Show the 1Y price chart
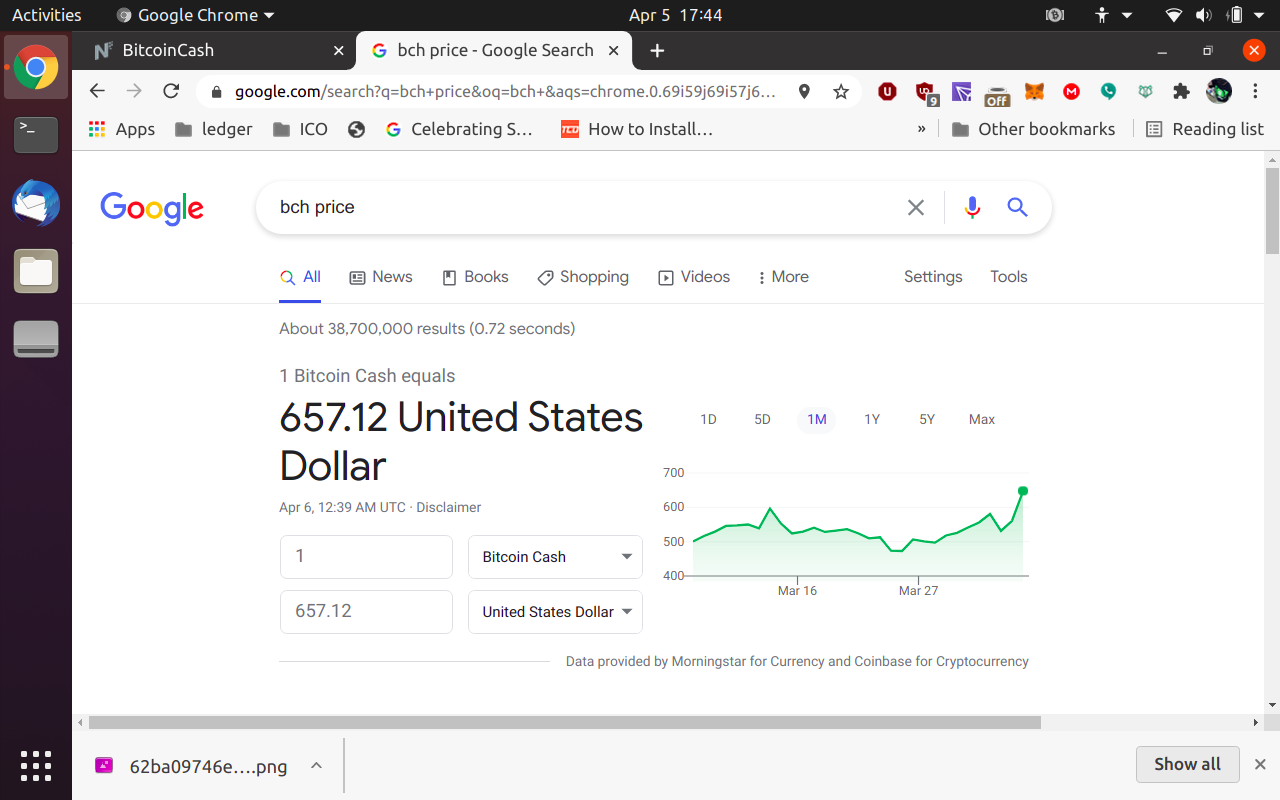This screenshot has width=1280, height=800. 872,419
